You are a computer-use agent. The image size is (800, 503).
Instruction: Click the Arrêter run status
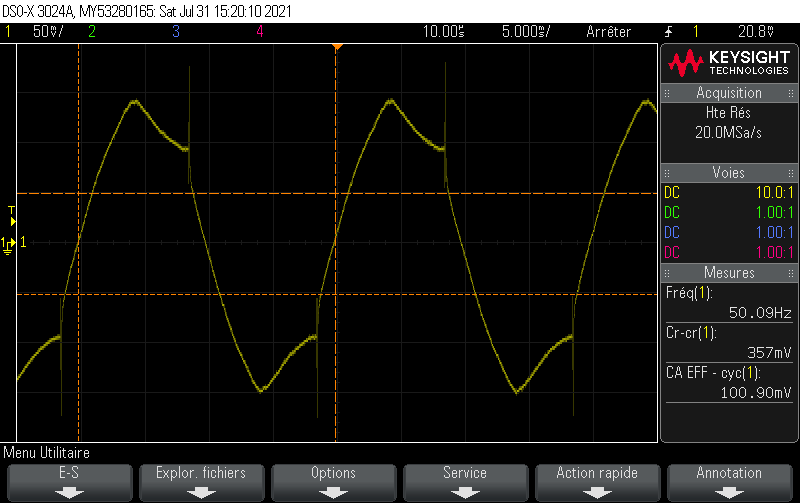pyautogui.click(x=608, y=31)
